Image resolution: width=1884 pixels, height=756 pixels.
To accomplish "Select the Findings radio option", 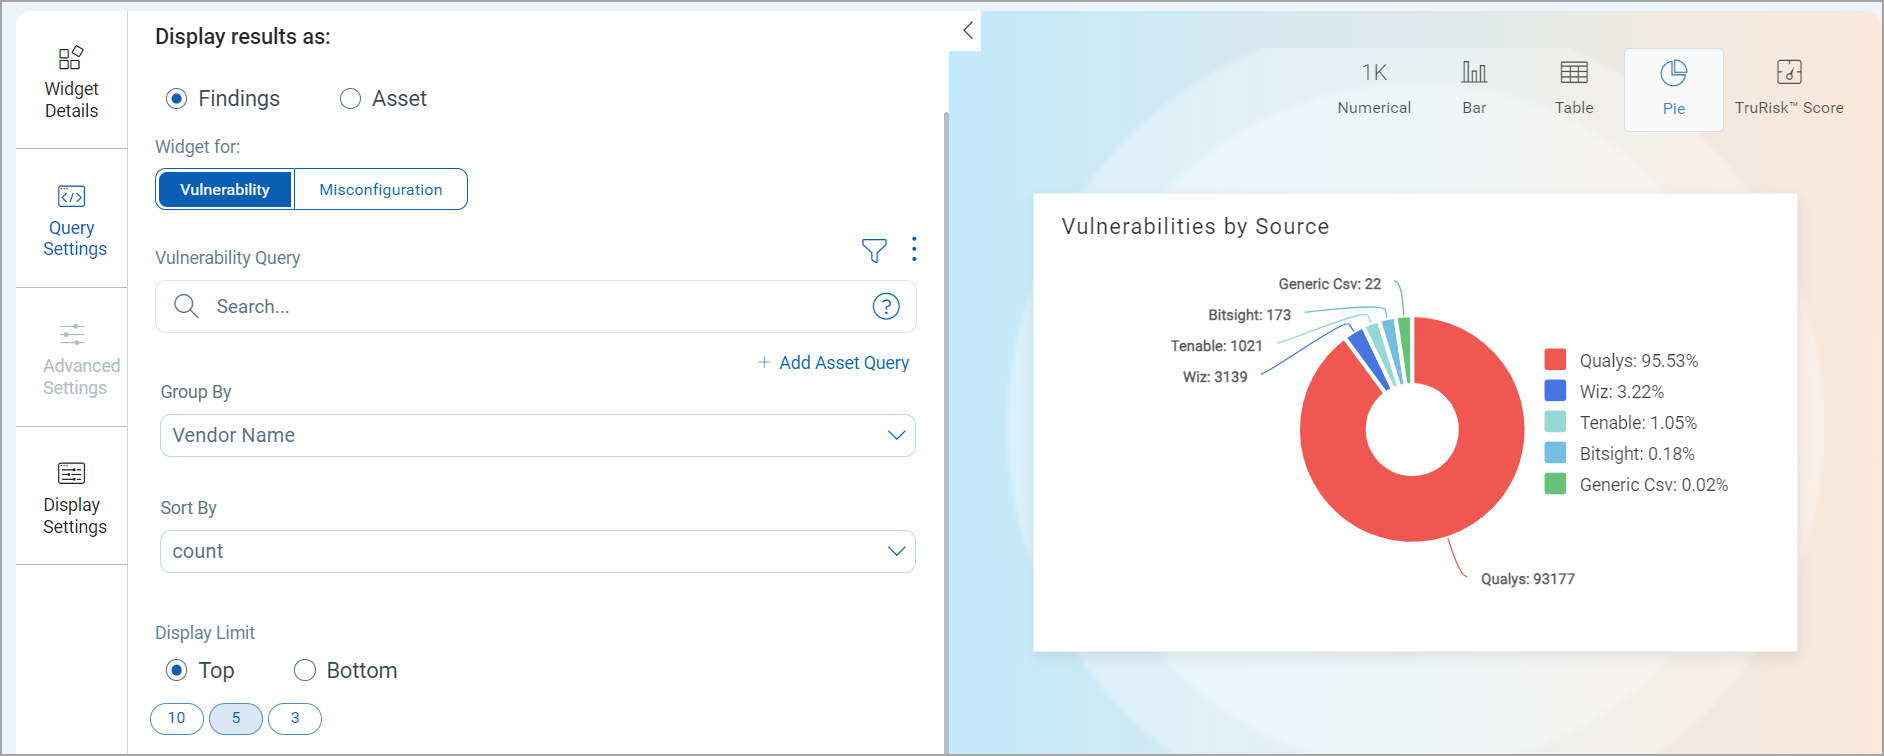I will 177,99.
